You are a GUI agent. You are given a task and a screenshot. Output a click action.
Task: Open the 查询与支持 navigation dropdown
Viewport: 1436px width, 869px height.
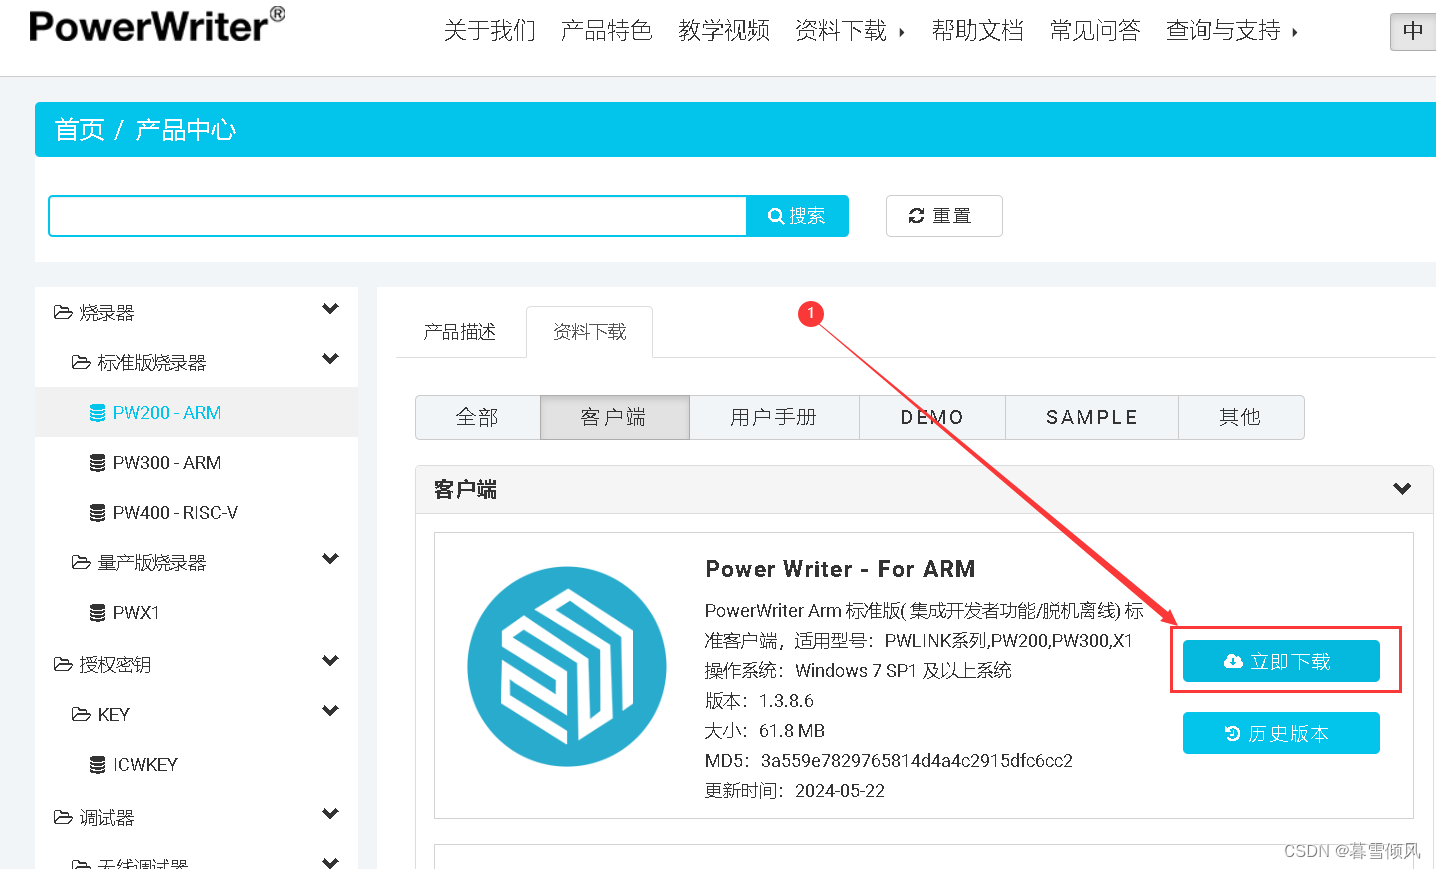[1232, 31]
